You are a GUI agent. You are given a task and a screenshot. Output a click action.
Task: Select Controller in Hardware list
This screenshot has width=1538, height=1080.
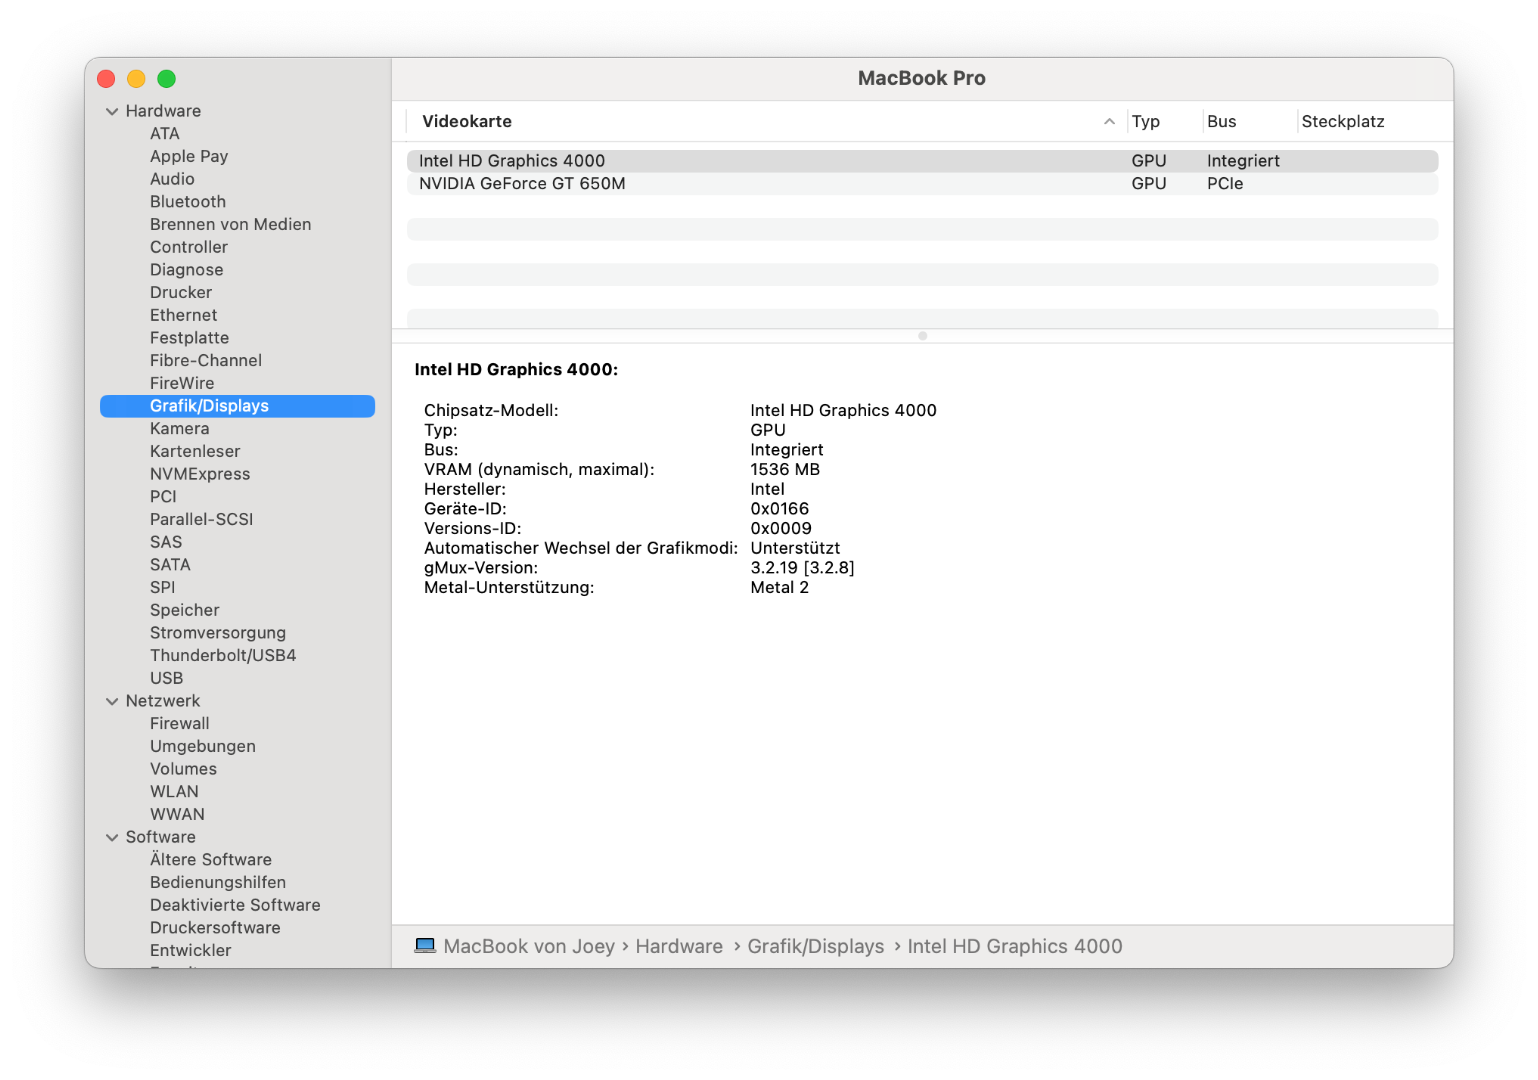pyautogui.click(x=189, y=247)
